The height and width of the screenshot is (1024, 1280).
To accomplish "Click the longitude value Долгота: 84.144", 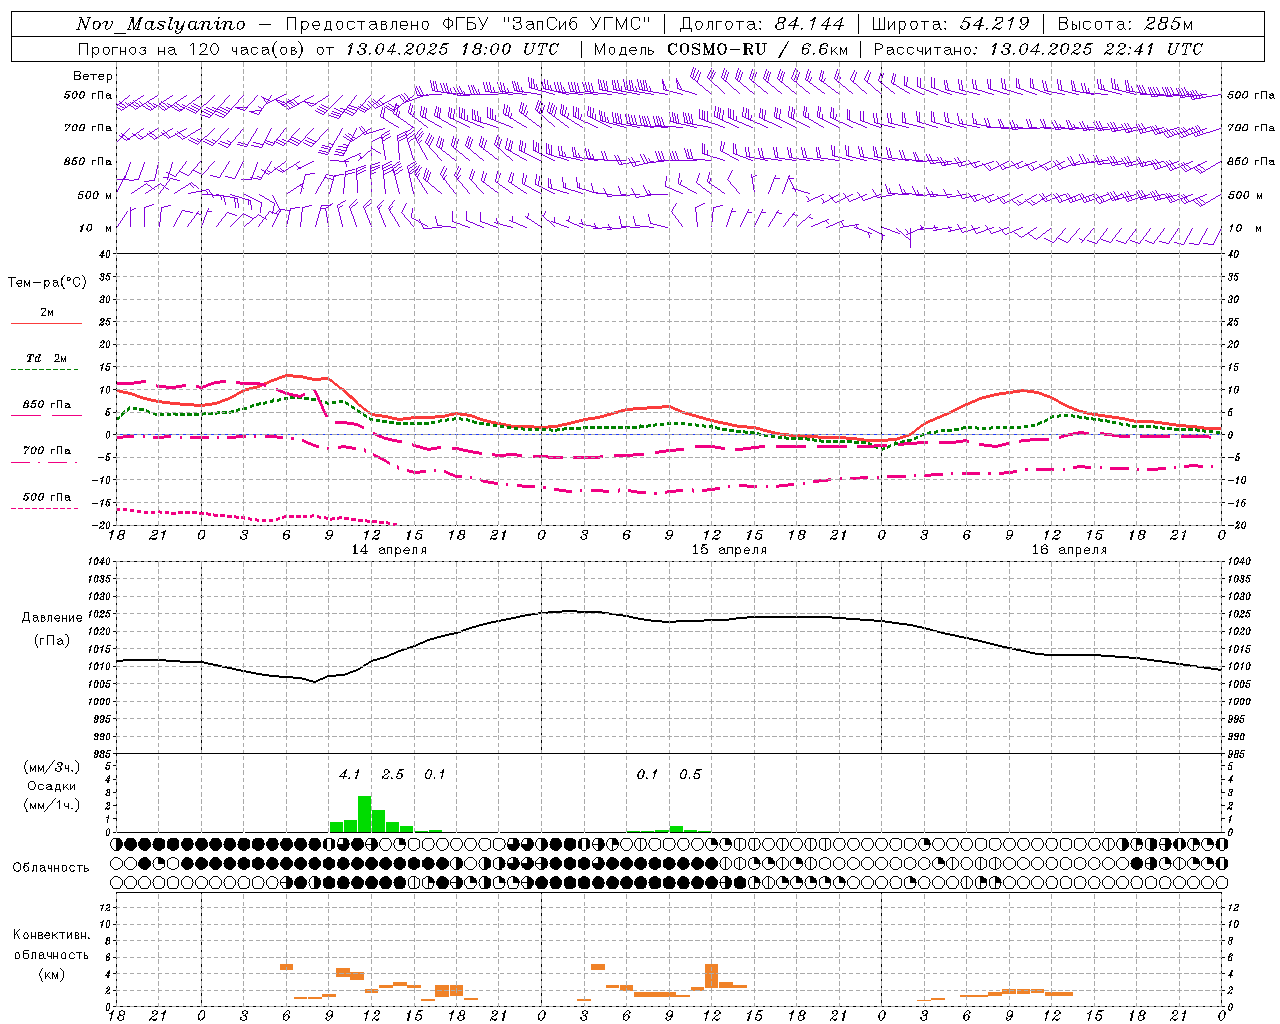I will pyautogui.click(x=762, y=24).
